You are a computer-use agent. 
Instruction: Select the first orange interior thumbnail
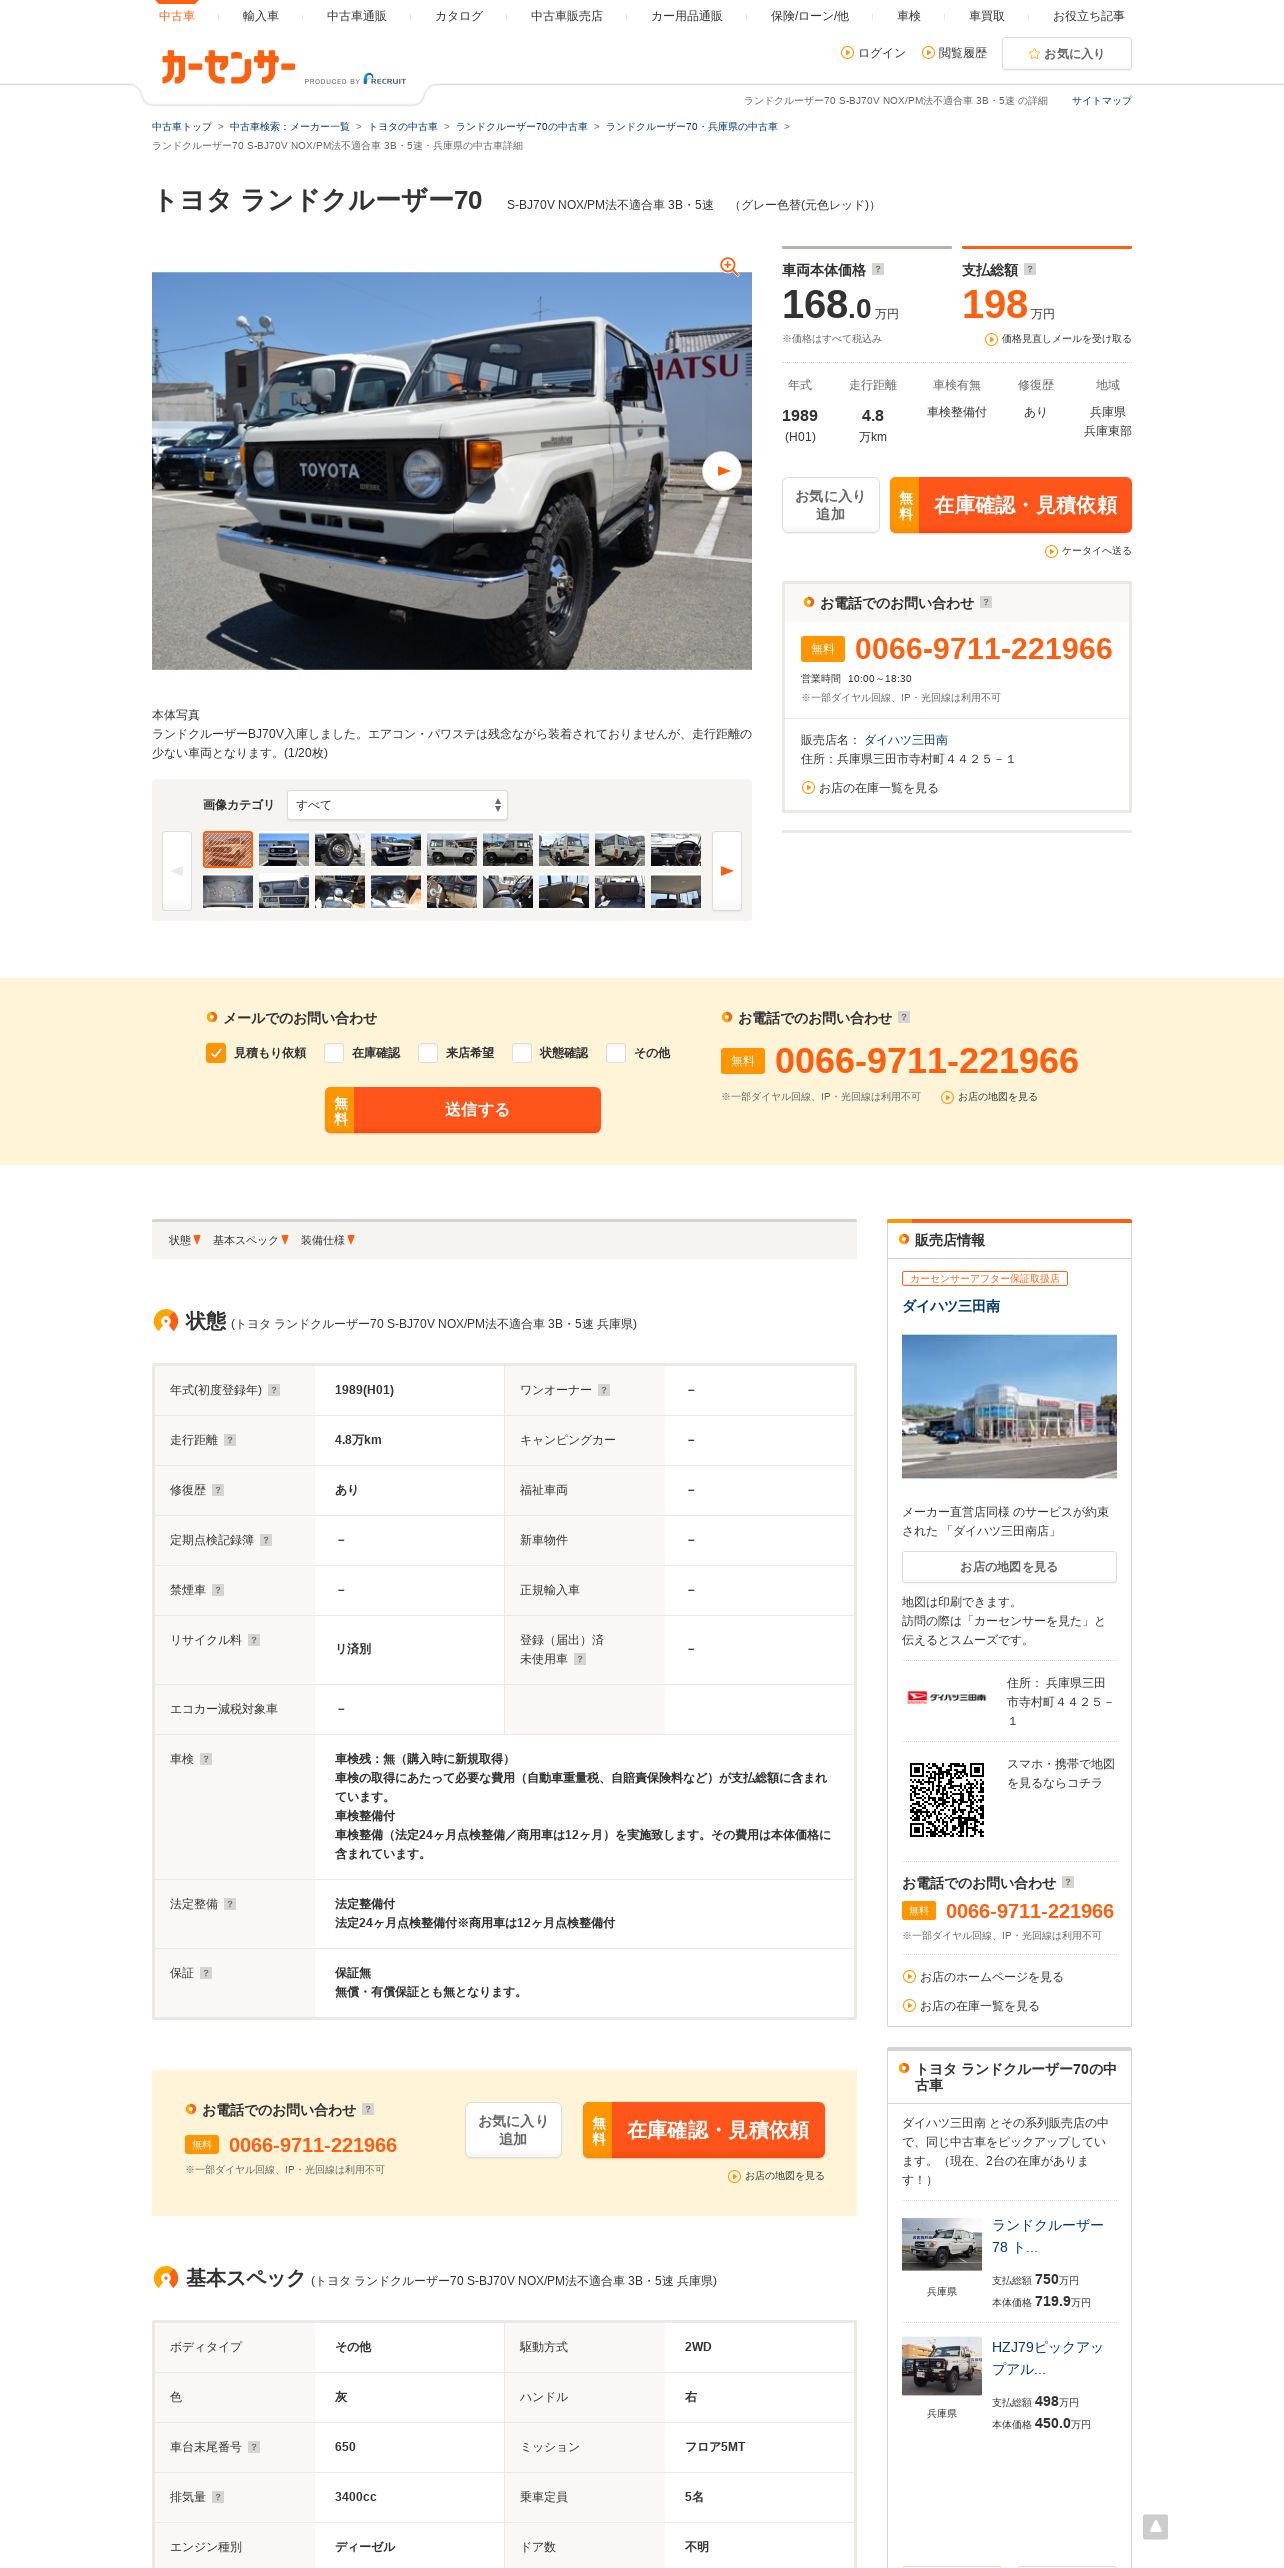(x=228, y=849)
